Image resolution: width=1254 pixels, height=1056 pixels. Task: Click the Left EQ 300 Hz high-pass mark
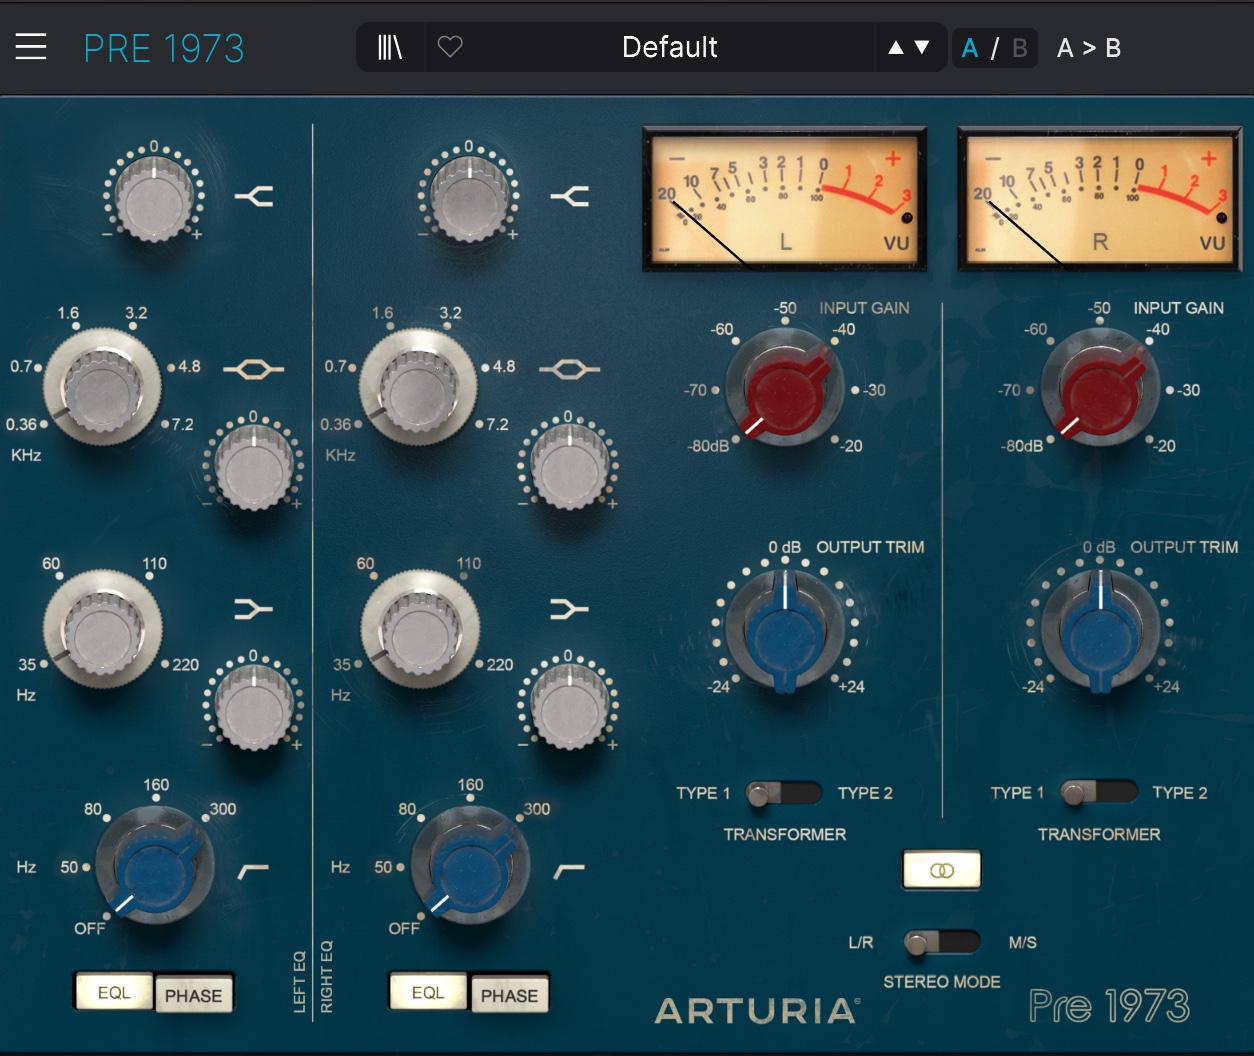point(223,808)
